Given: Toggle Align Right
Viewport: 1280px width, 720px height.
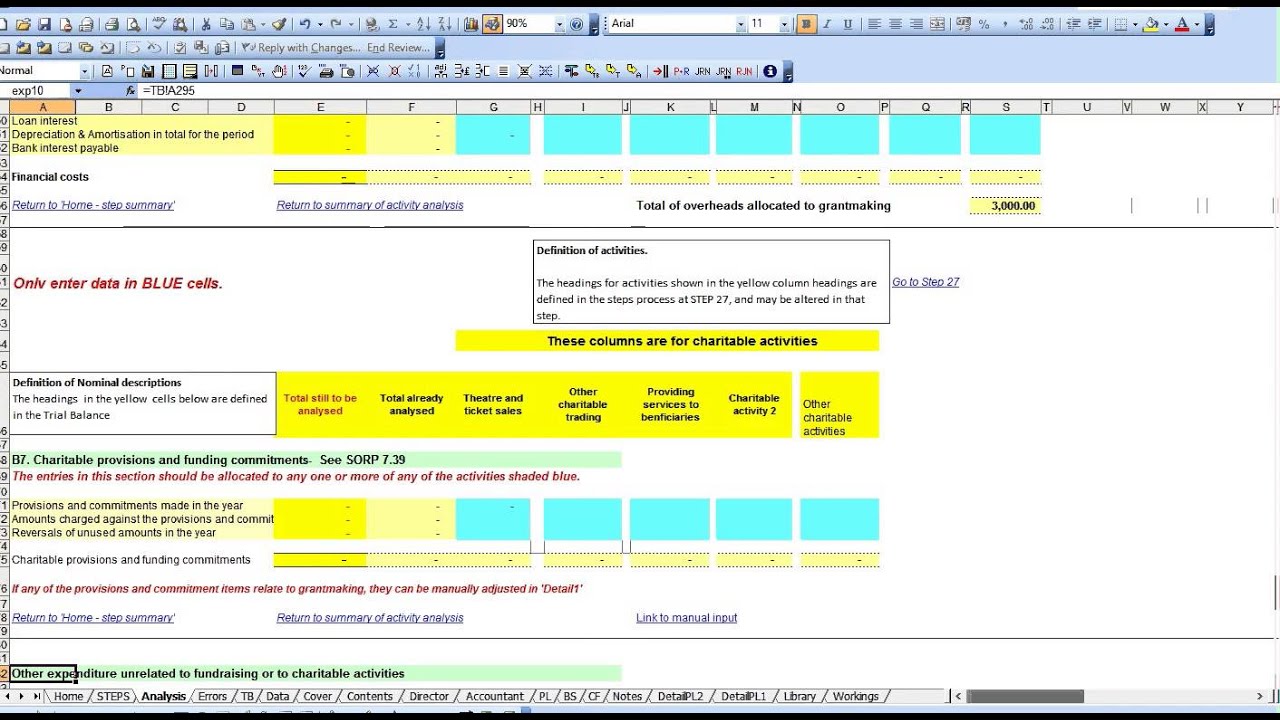Looking at the screenshot, I should 916,24.
